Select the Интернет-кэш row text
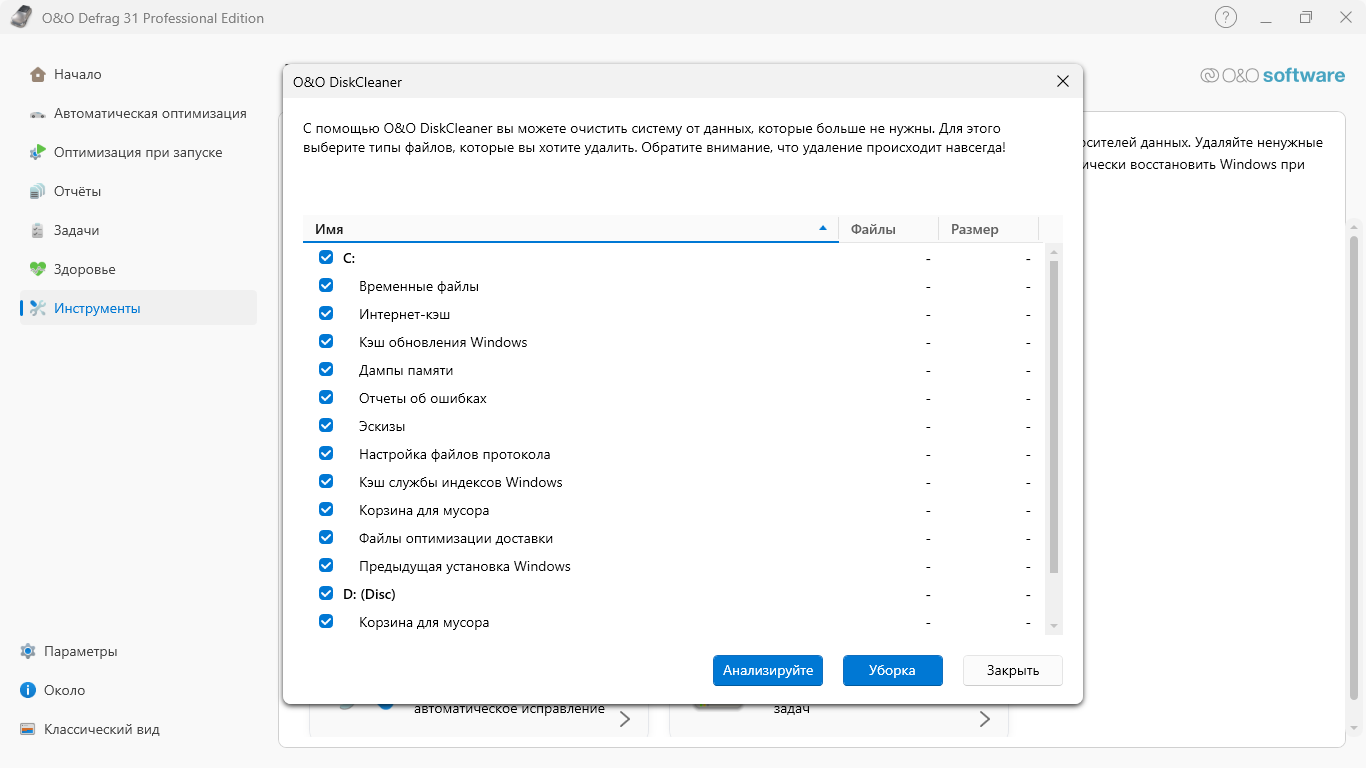The image size is (1366, 768). coord(405,314)
